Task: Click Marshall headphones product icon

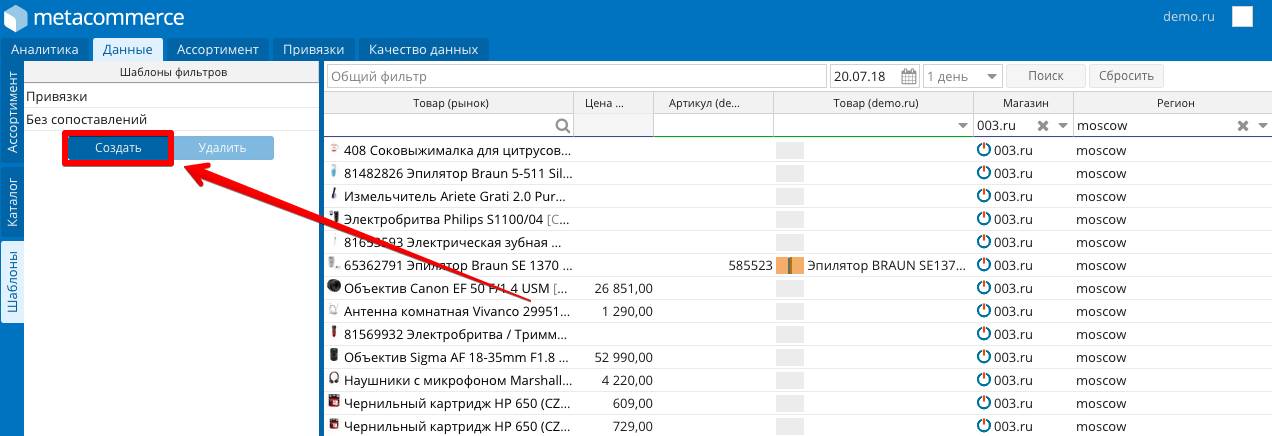Action: point(334,379)
